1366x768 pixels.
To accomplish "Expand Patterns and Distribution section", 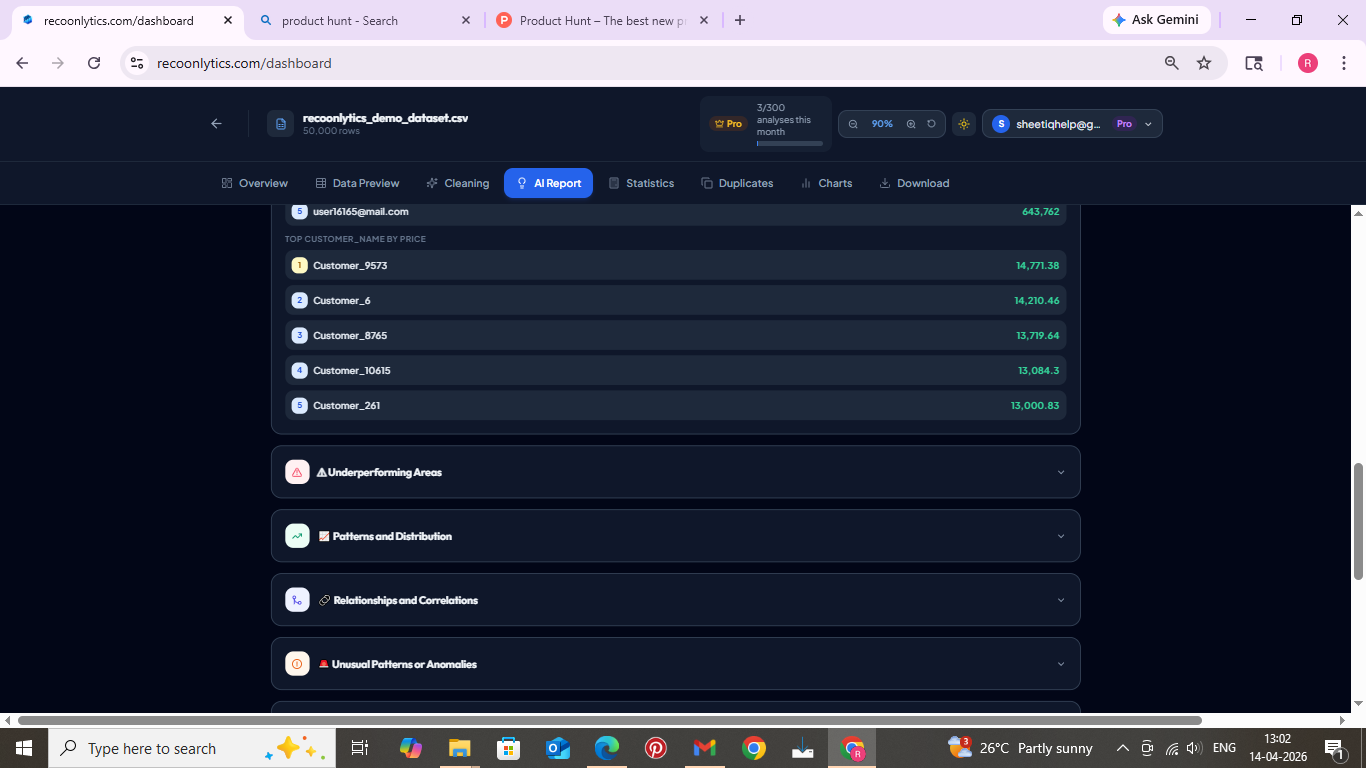I will click(x=676, y=536).
